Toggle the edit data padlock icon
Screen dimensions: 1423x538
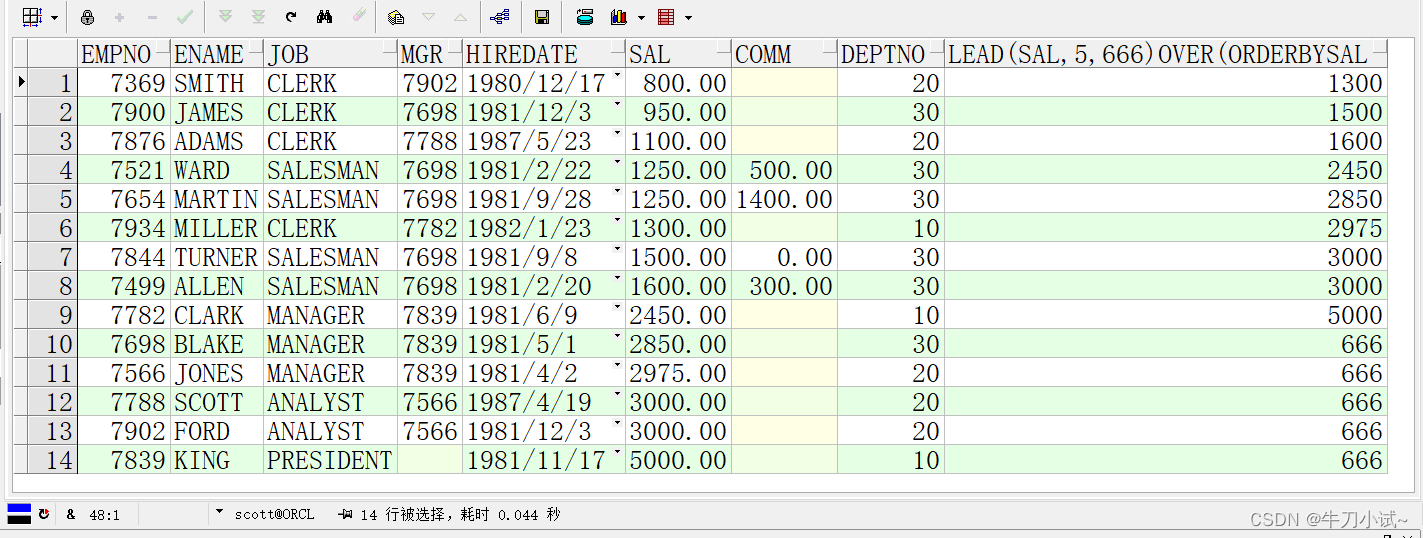tap(87, 17)
